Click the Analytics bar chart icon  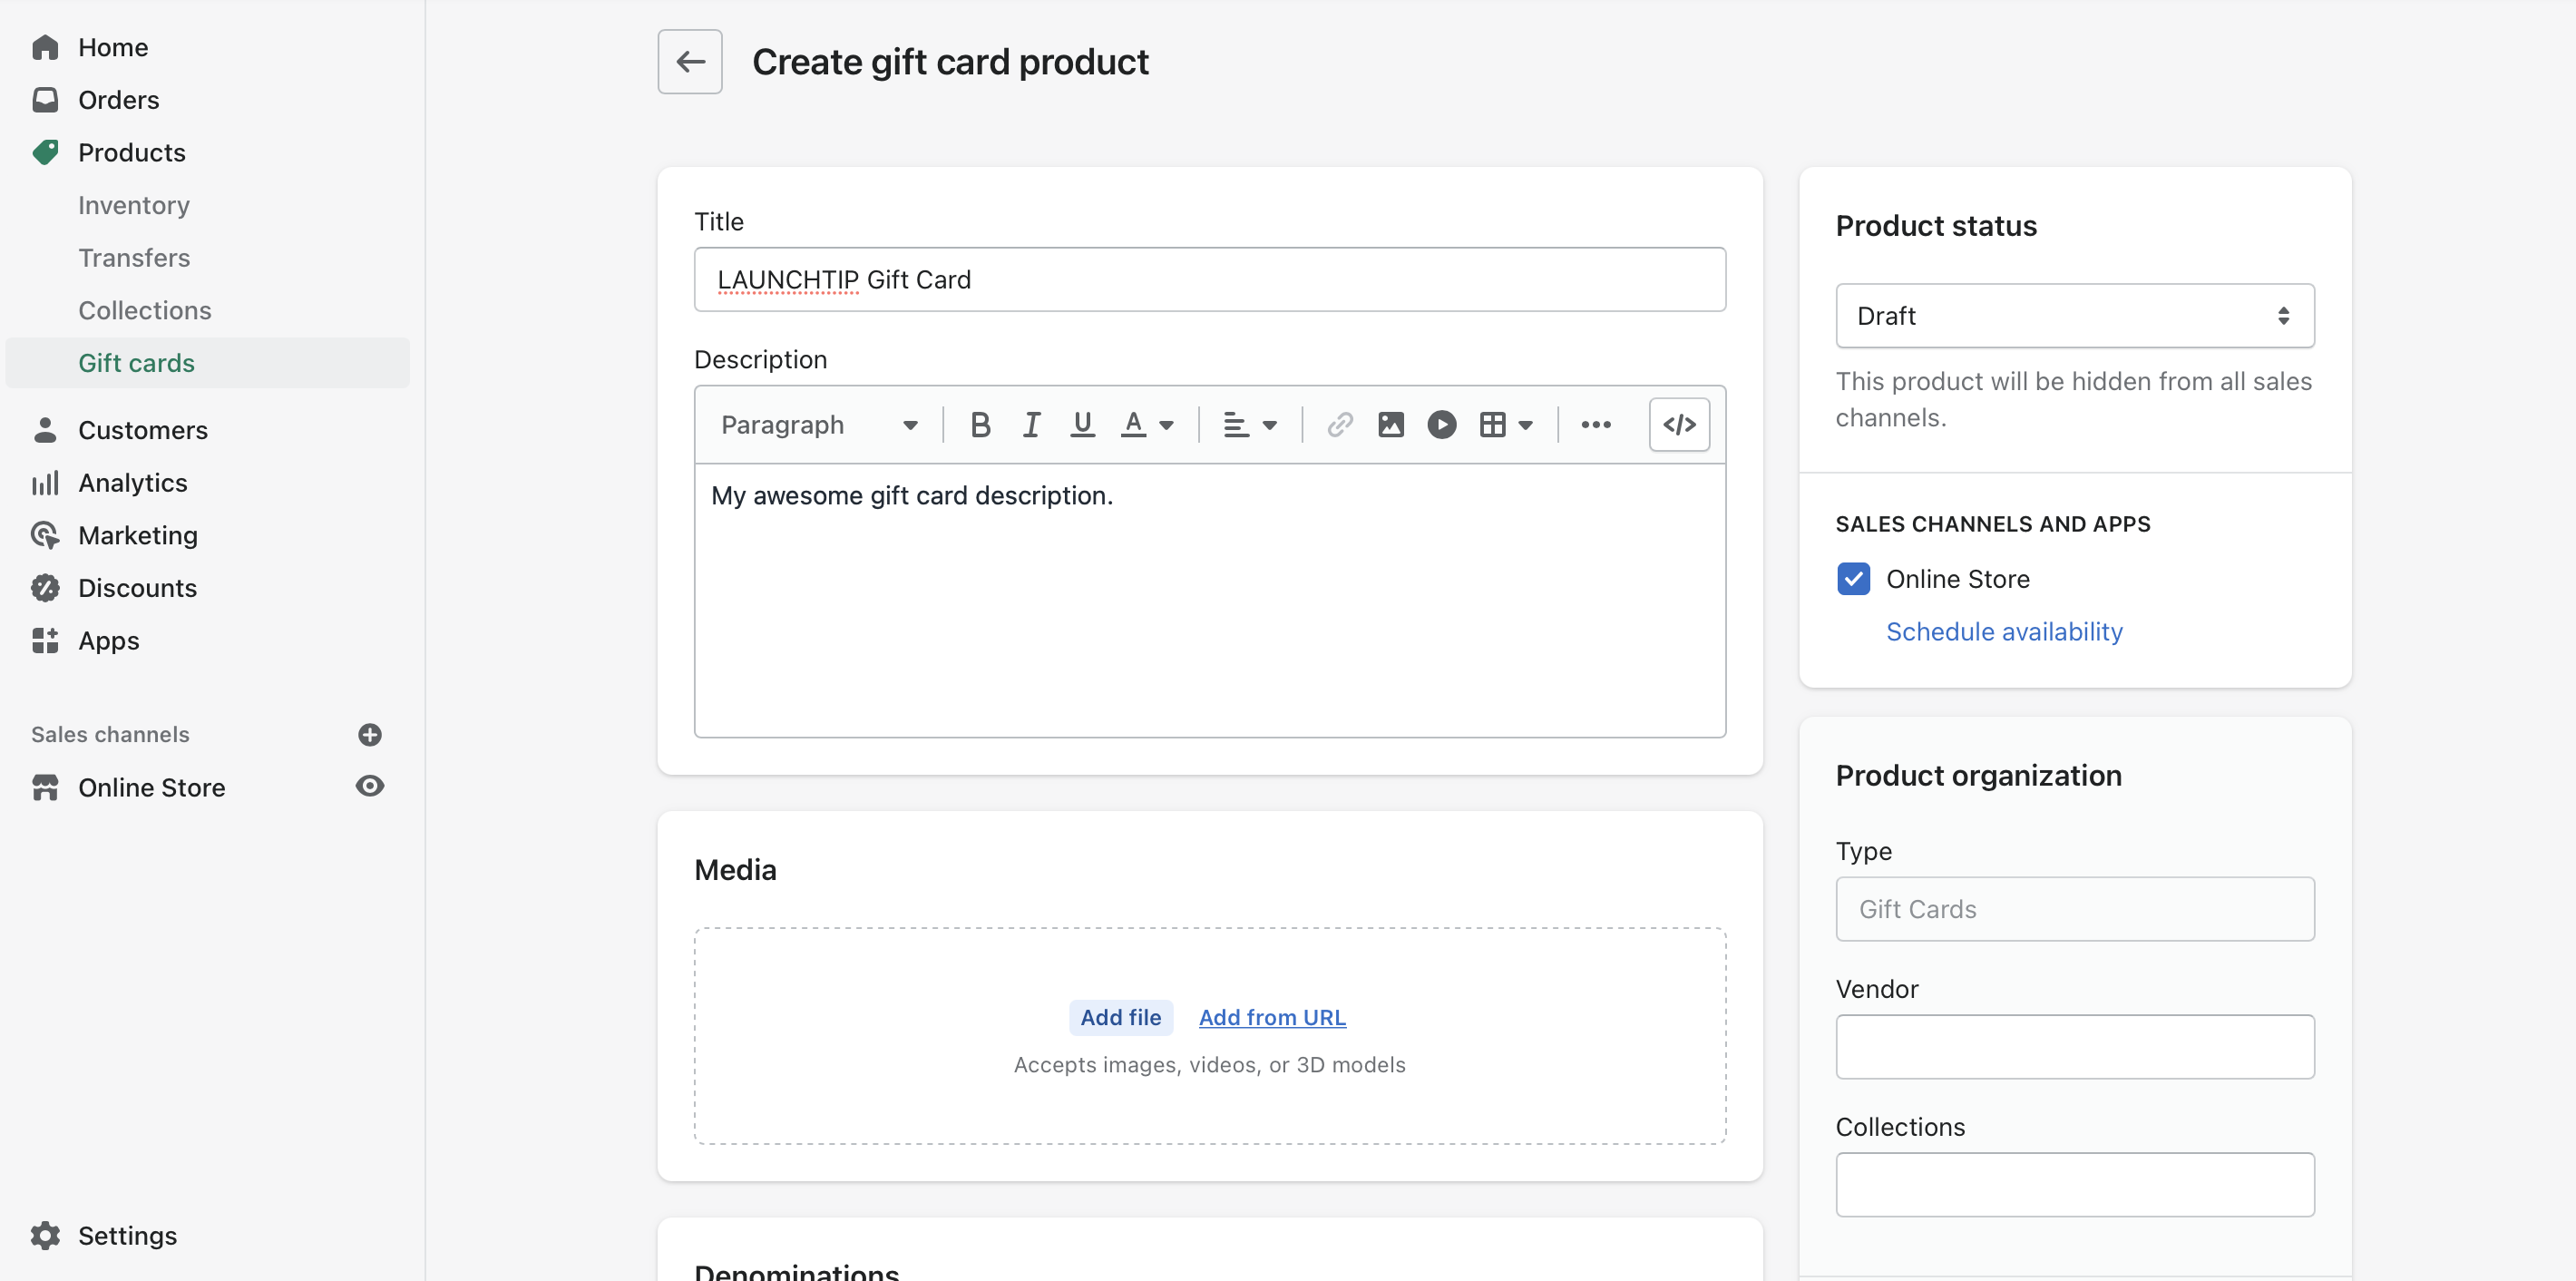pyautogui.click(x=45, y=483)
